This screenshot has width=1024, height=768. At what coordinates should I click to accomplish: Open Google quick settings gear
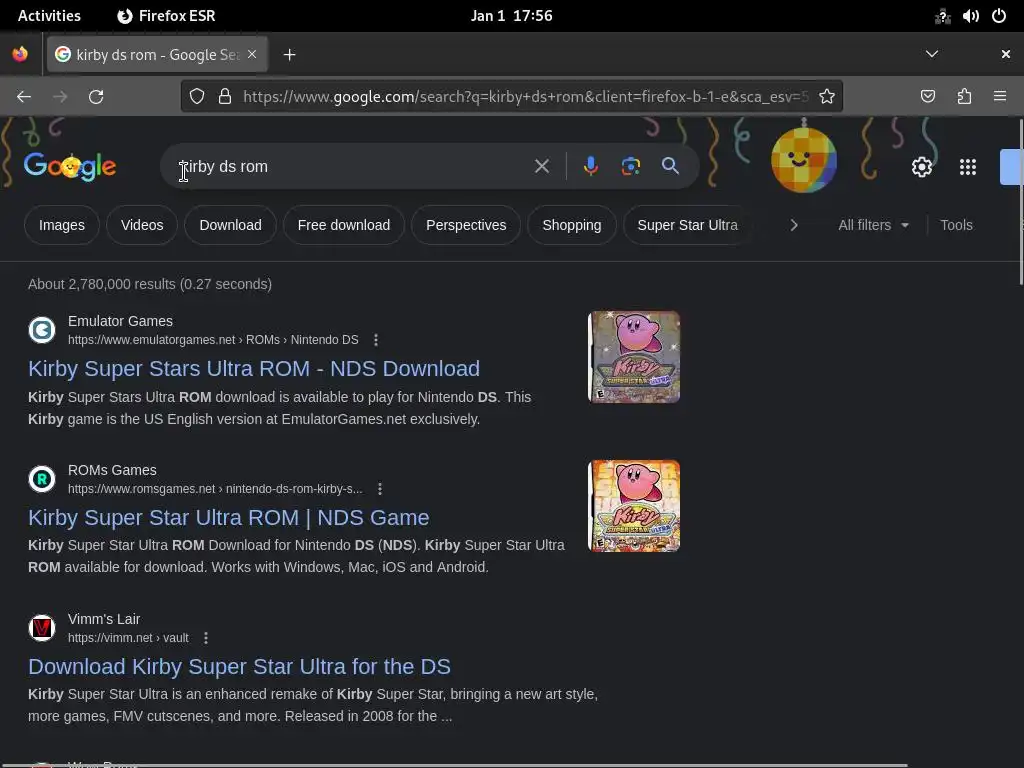pos(921,167)
